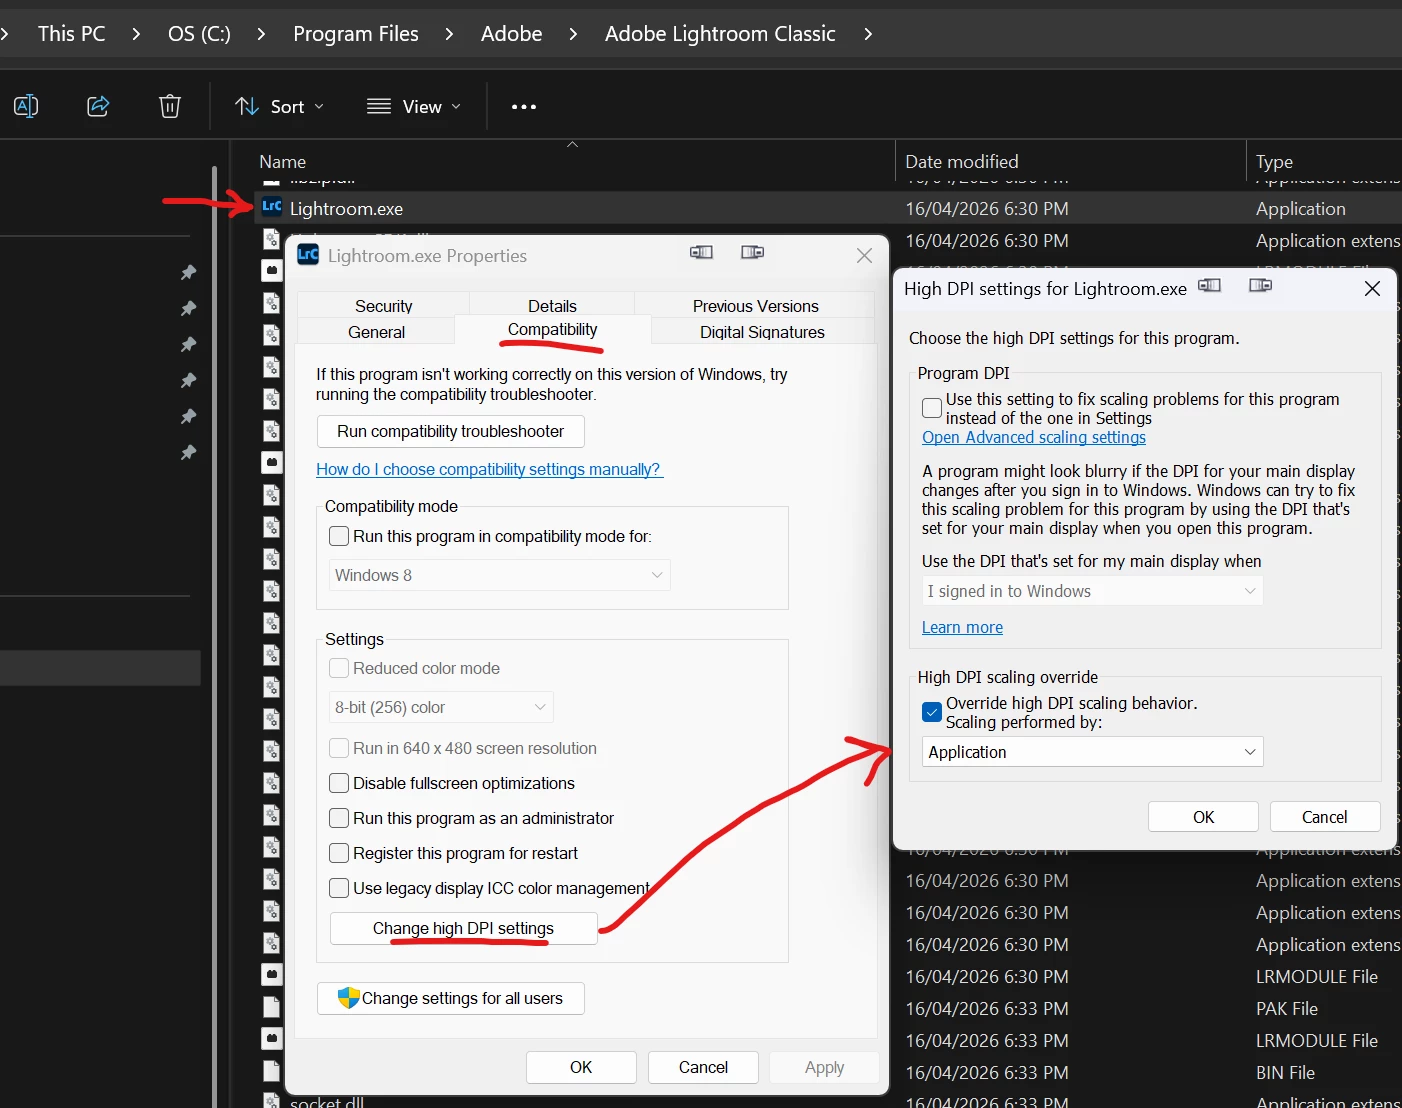Click Run compatibility troubleshooter button
The image size is (1402, 1108).
pyautogui.click(x=451, y=431)
